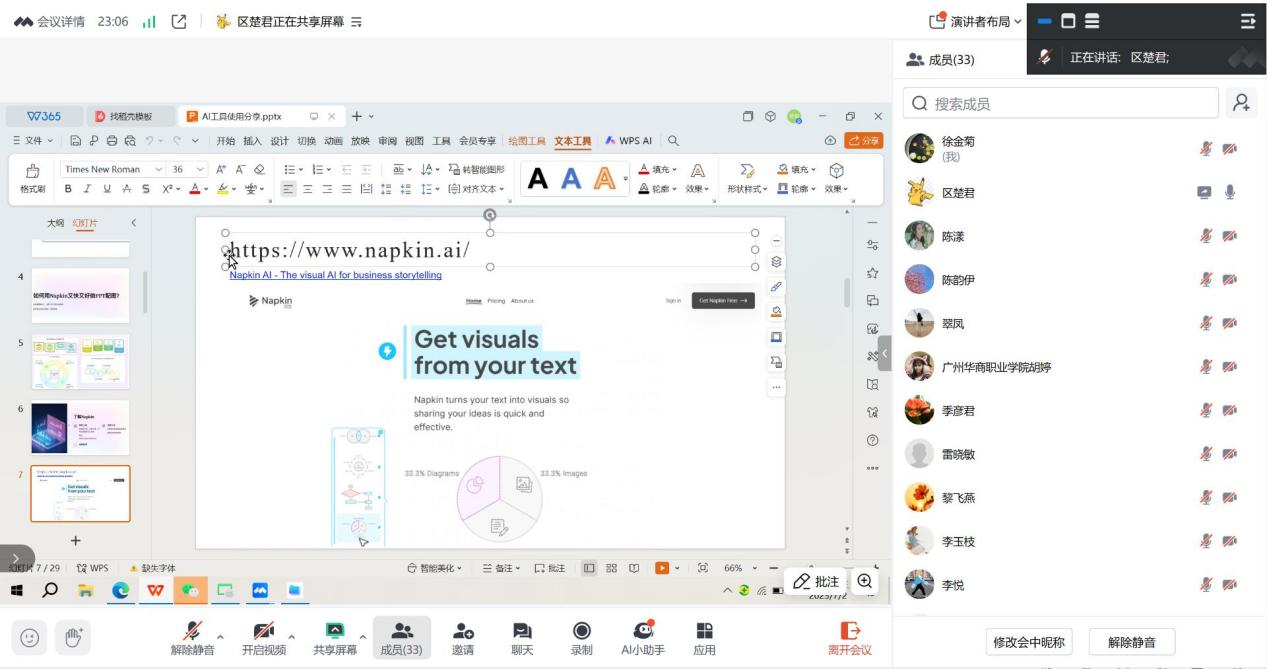Toggle bold formatting in WPS ribbon
Viewport: 1267px width, 669px height.
pos(68,189)
